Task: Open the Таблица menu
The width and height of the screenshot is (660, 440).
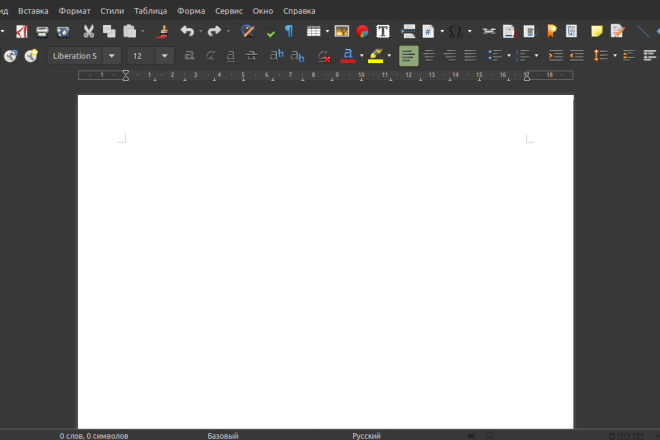Action: (x=150, y=11)
